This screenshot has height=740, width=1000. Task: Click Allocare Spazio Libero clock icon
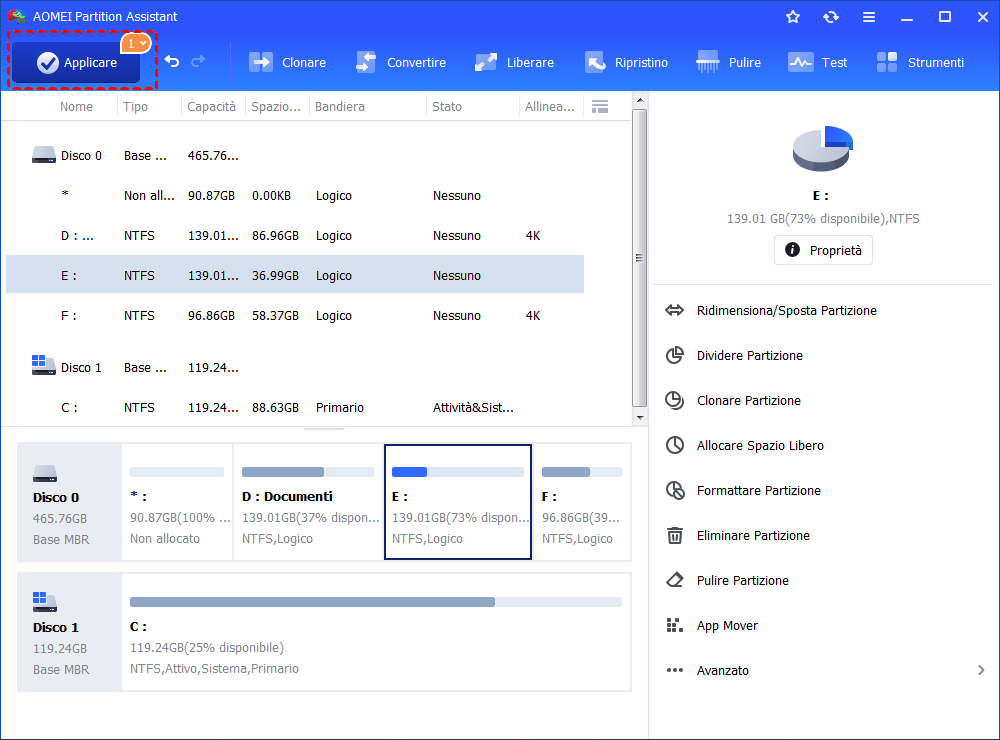coord(675,445)
